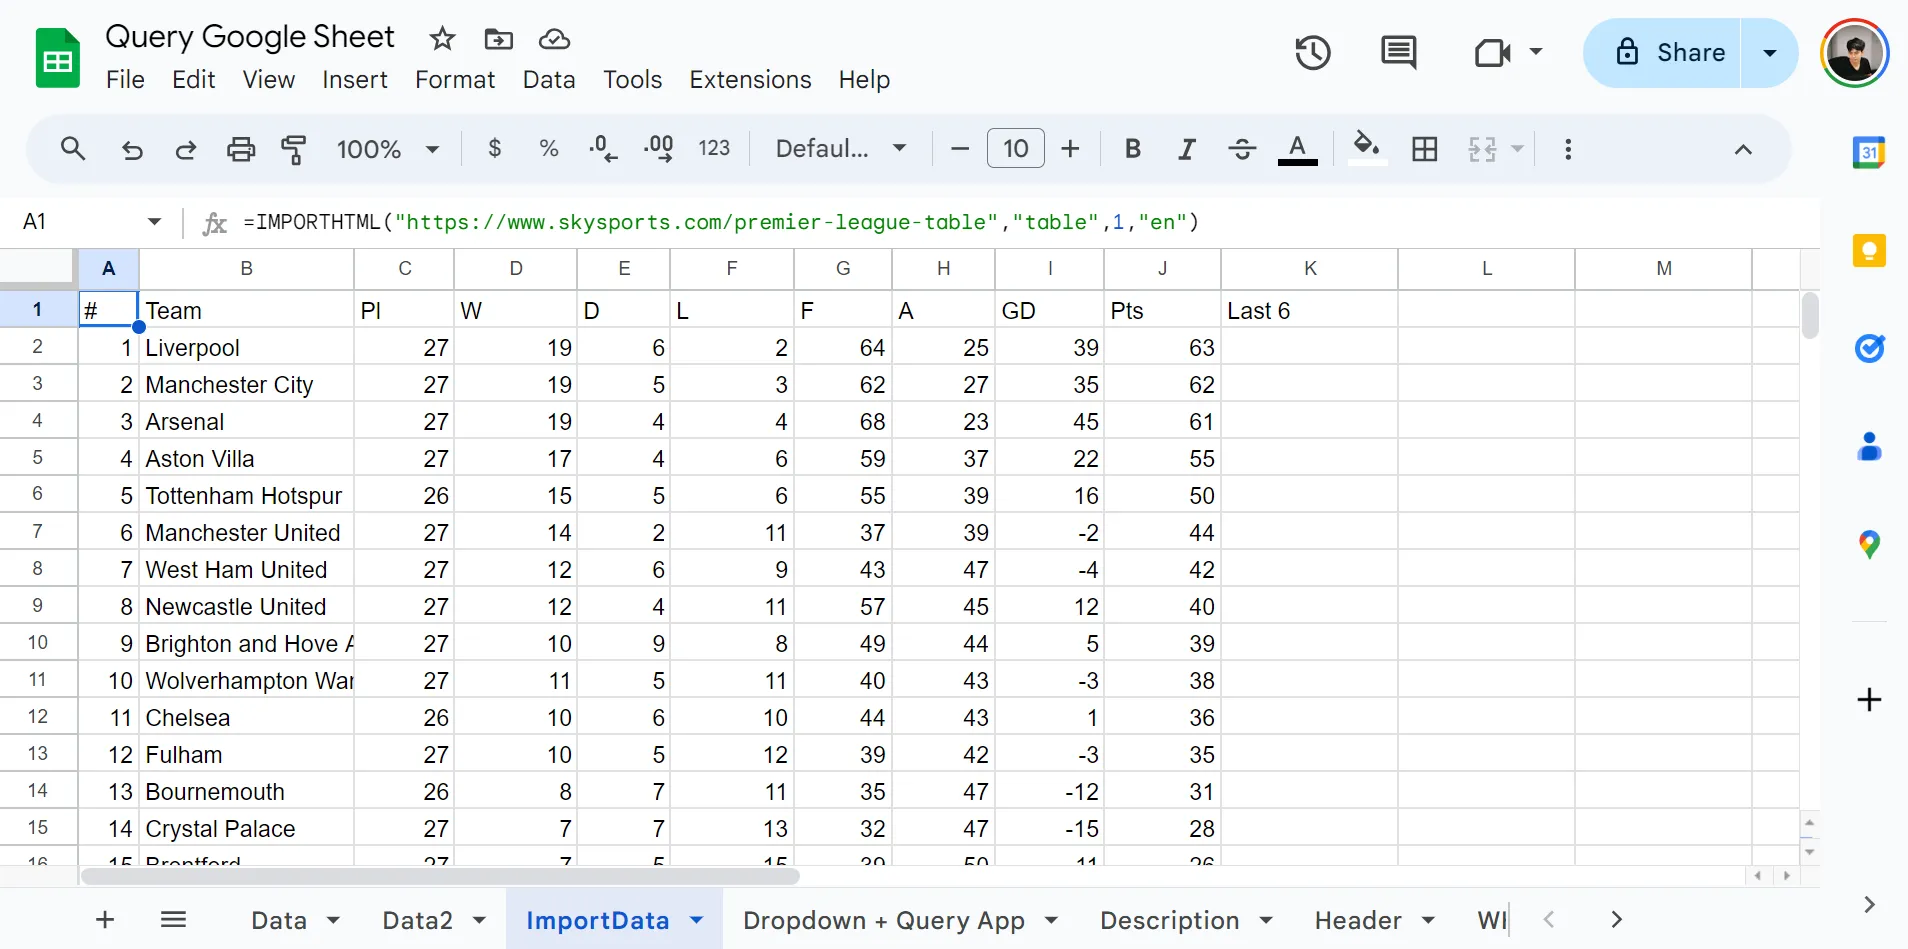Open Google Calendar side panel
This screenshot has height=949, width=1908.
(1869, 152)
